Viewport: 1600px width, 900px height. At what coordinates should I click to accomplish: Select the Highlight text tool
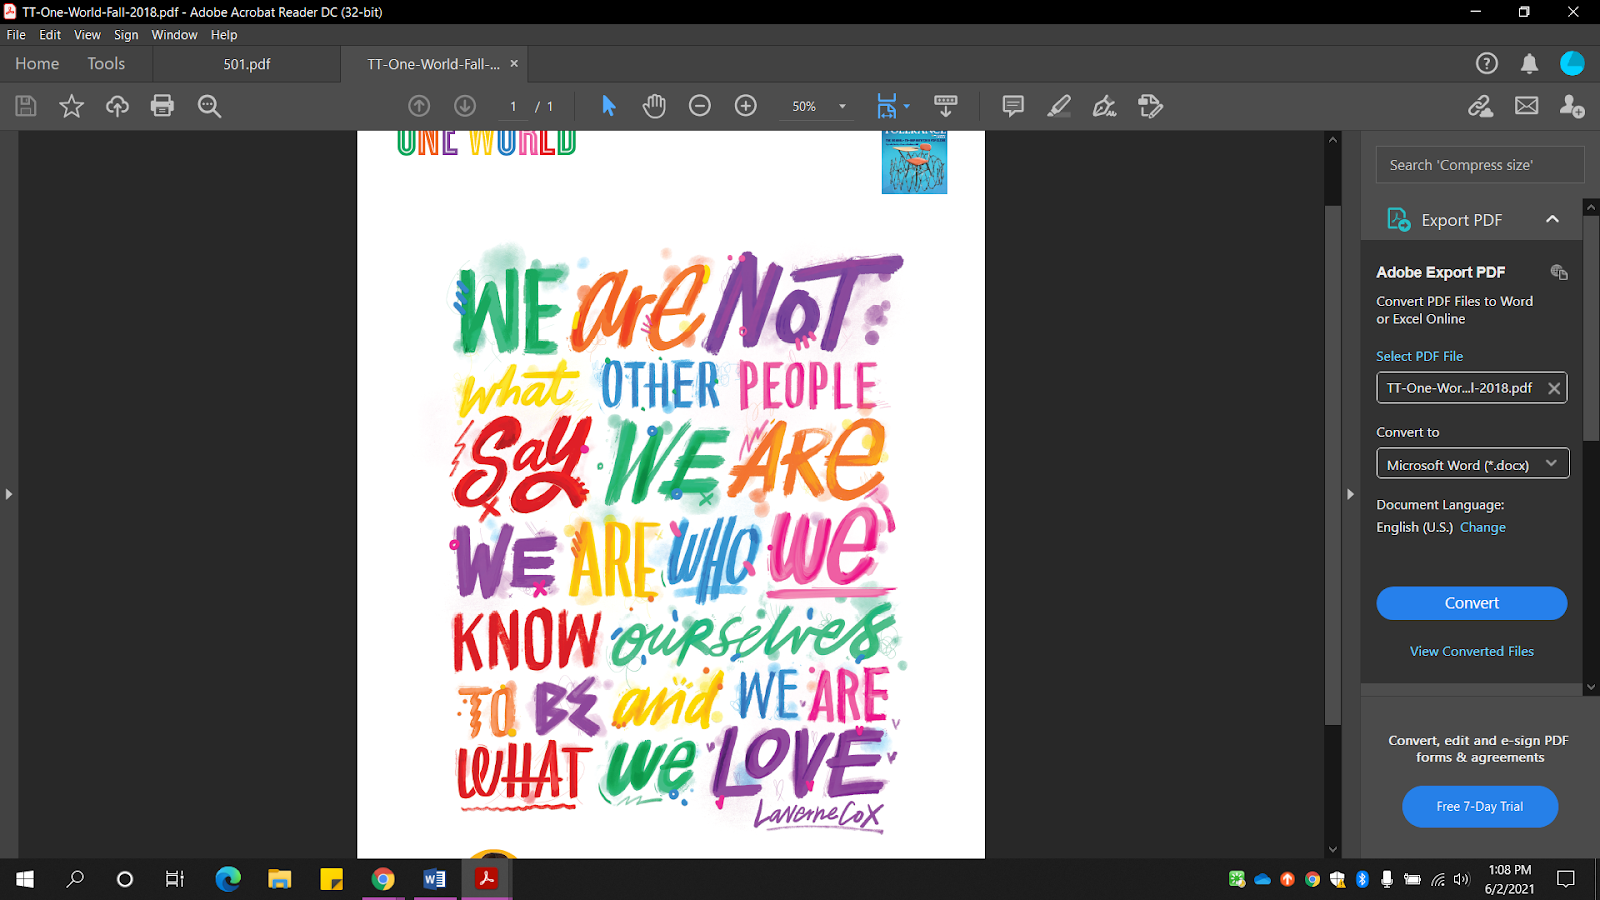1059,106
